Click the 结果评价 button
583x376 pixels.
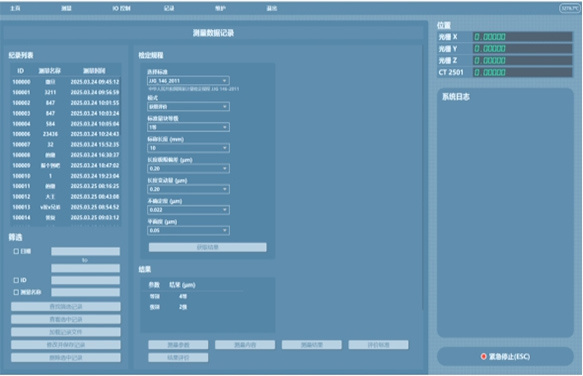[x=178, y=357]
